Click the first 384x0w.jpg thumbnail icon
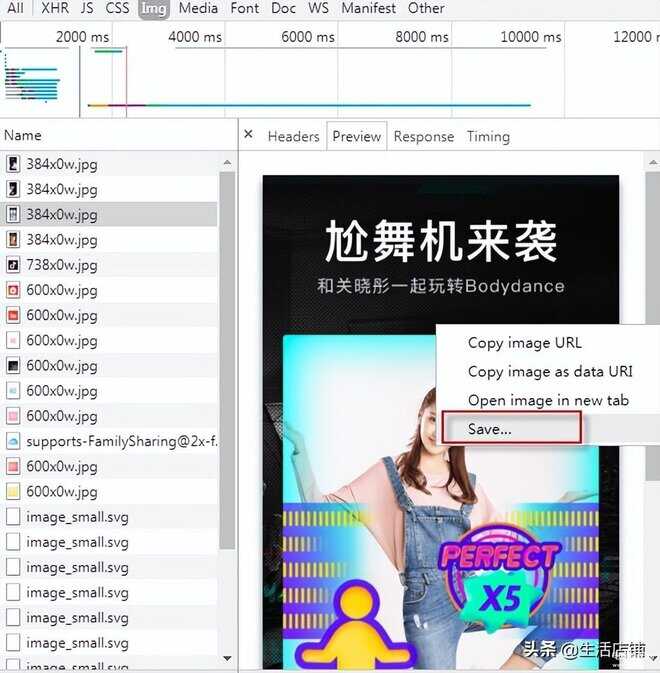Screen dimensions: 660x673 [13, 164]
